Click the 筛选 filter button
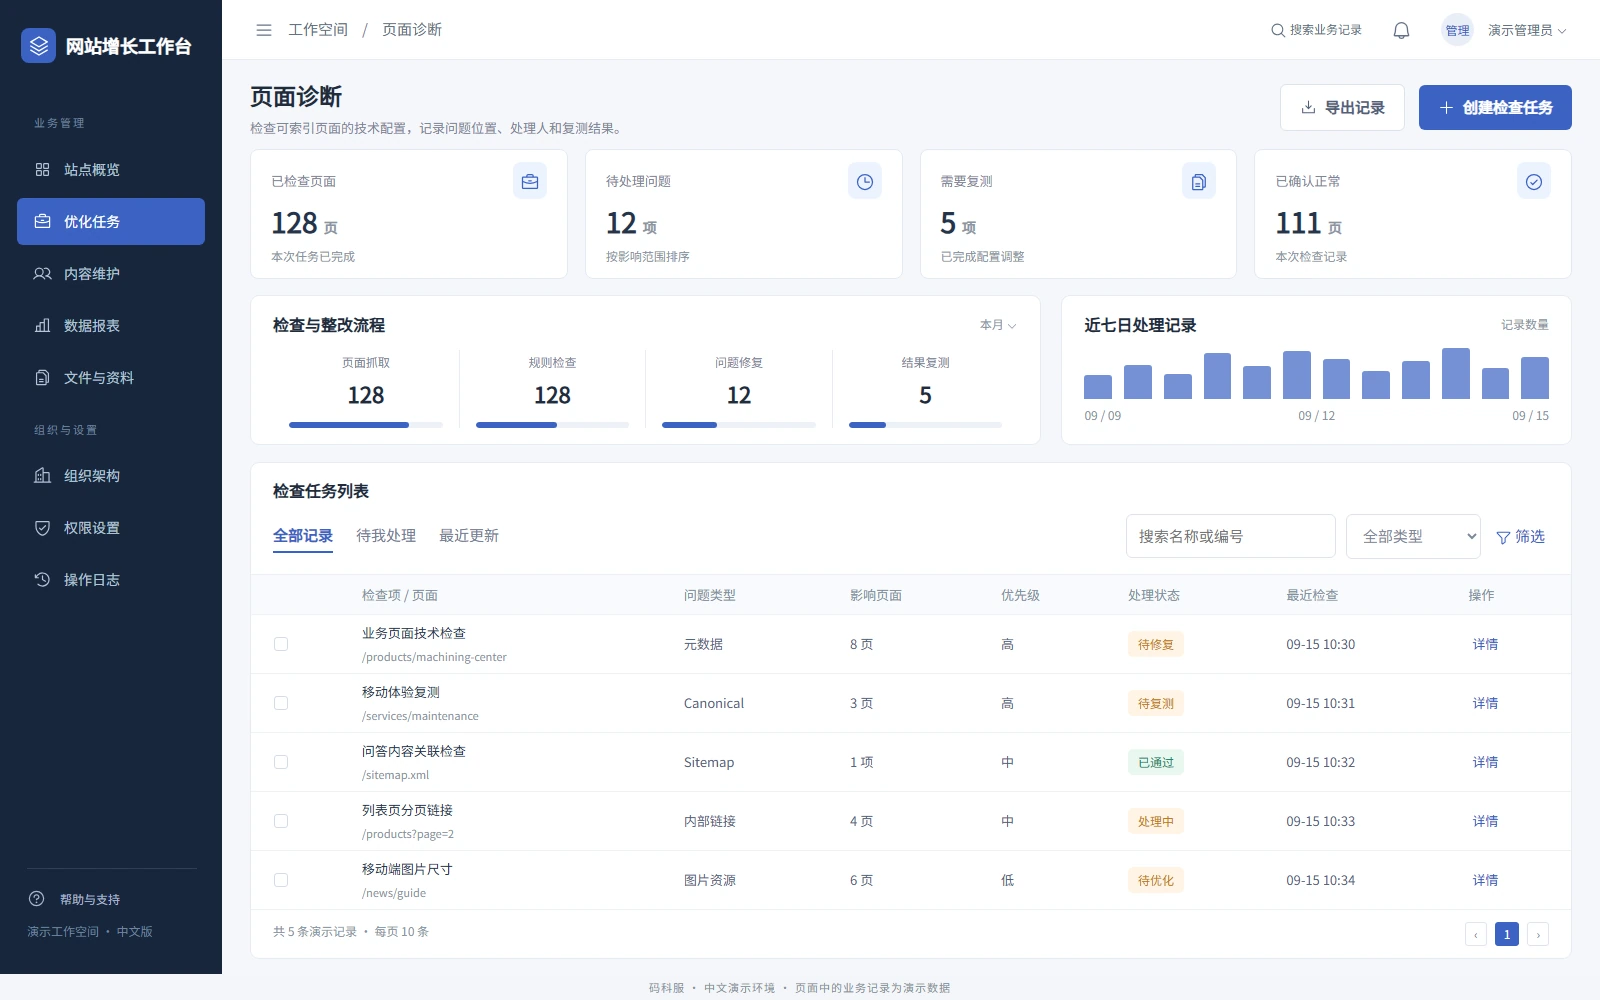 pos(1520,537)
